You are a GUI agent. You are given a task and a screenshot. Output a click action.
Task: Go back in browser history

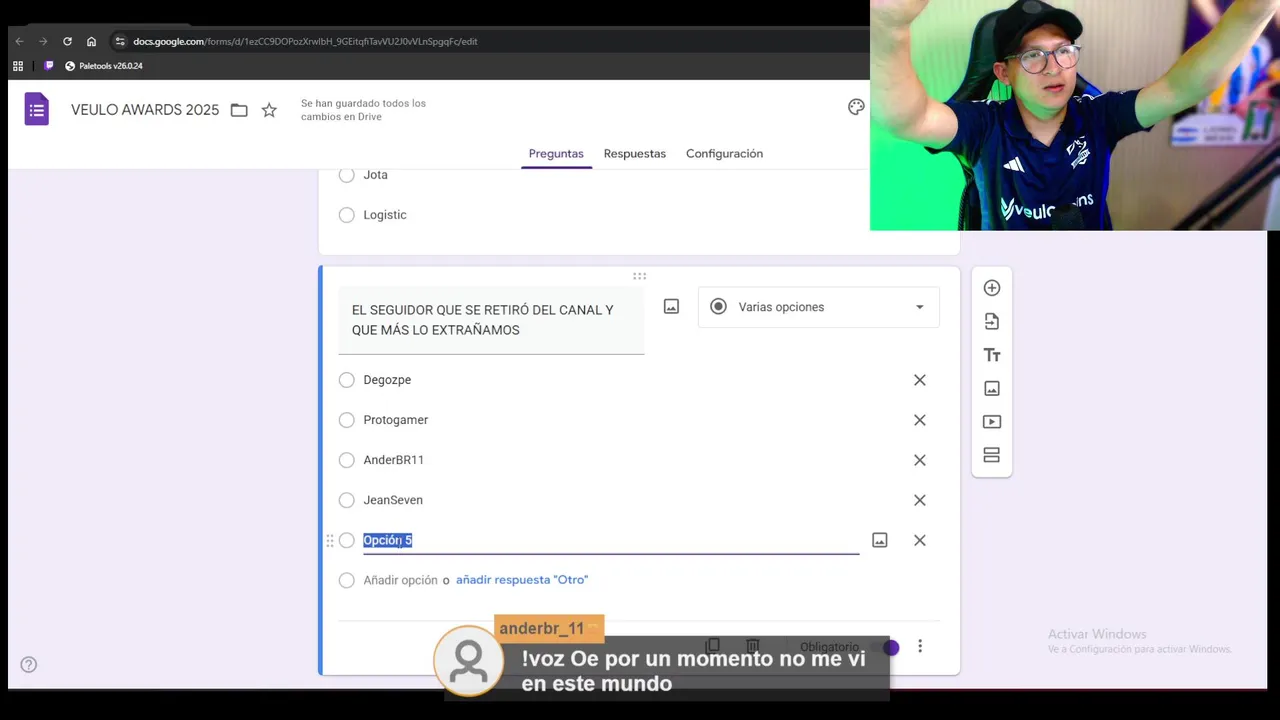(19, 41)
